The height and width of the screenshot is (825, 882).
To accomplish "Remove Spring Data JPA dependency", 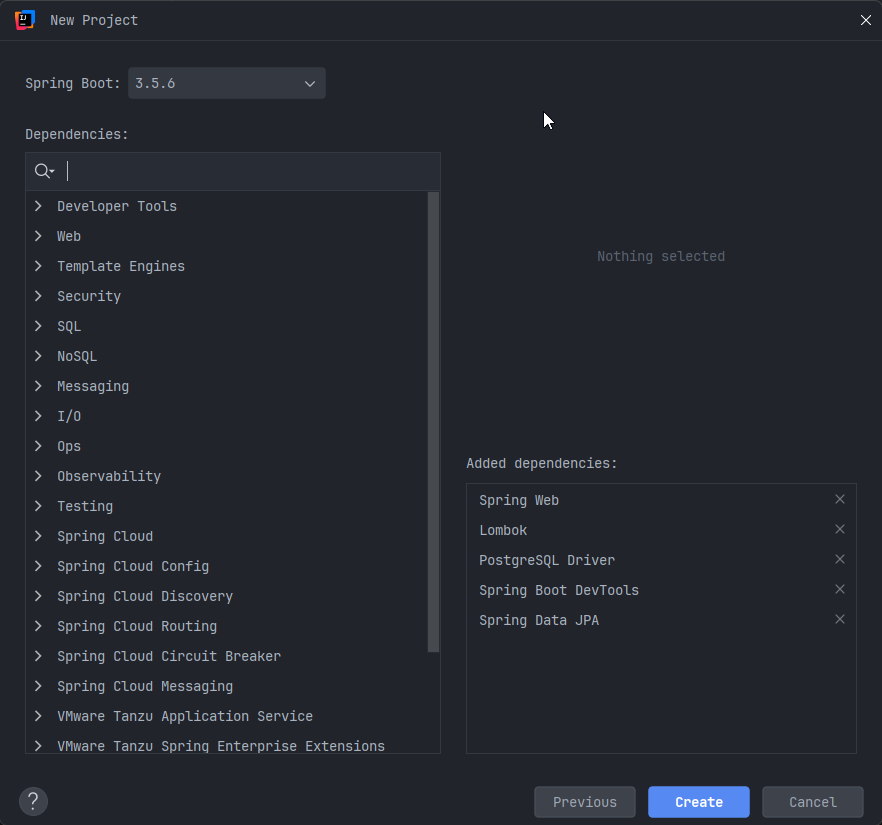I will 839,619.
